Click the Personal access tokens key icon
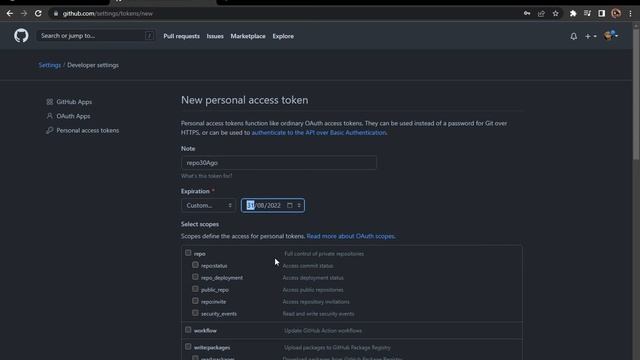This screenshot has width=640, height=360. [49, 130]
